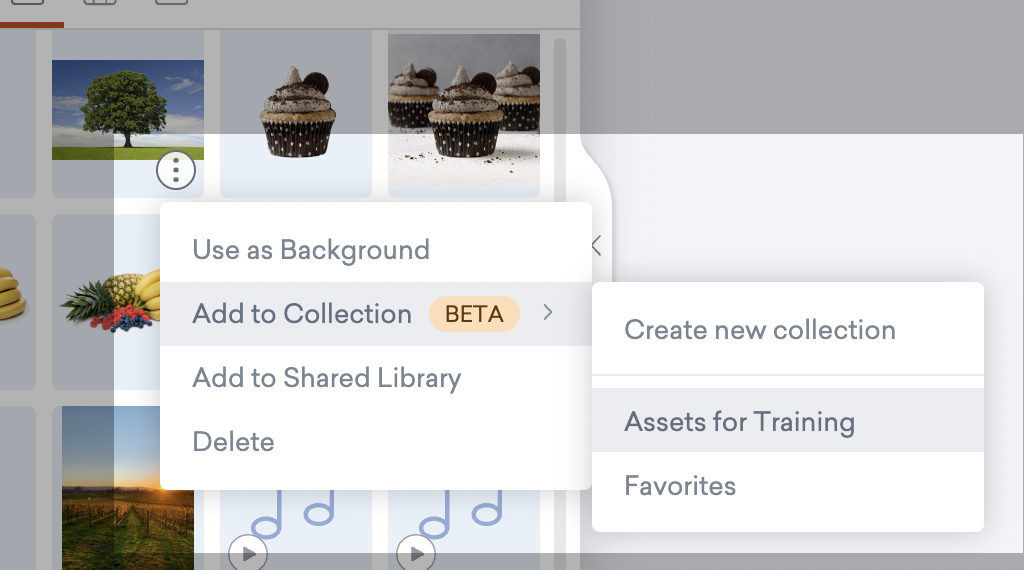Viewport: 1024px width, 570px height.
Task: Click the BETA badge
Action: point(474,314)
